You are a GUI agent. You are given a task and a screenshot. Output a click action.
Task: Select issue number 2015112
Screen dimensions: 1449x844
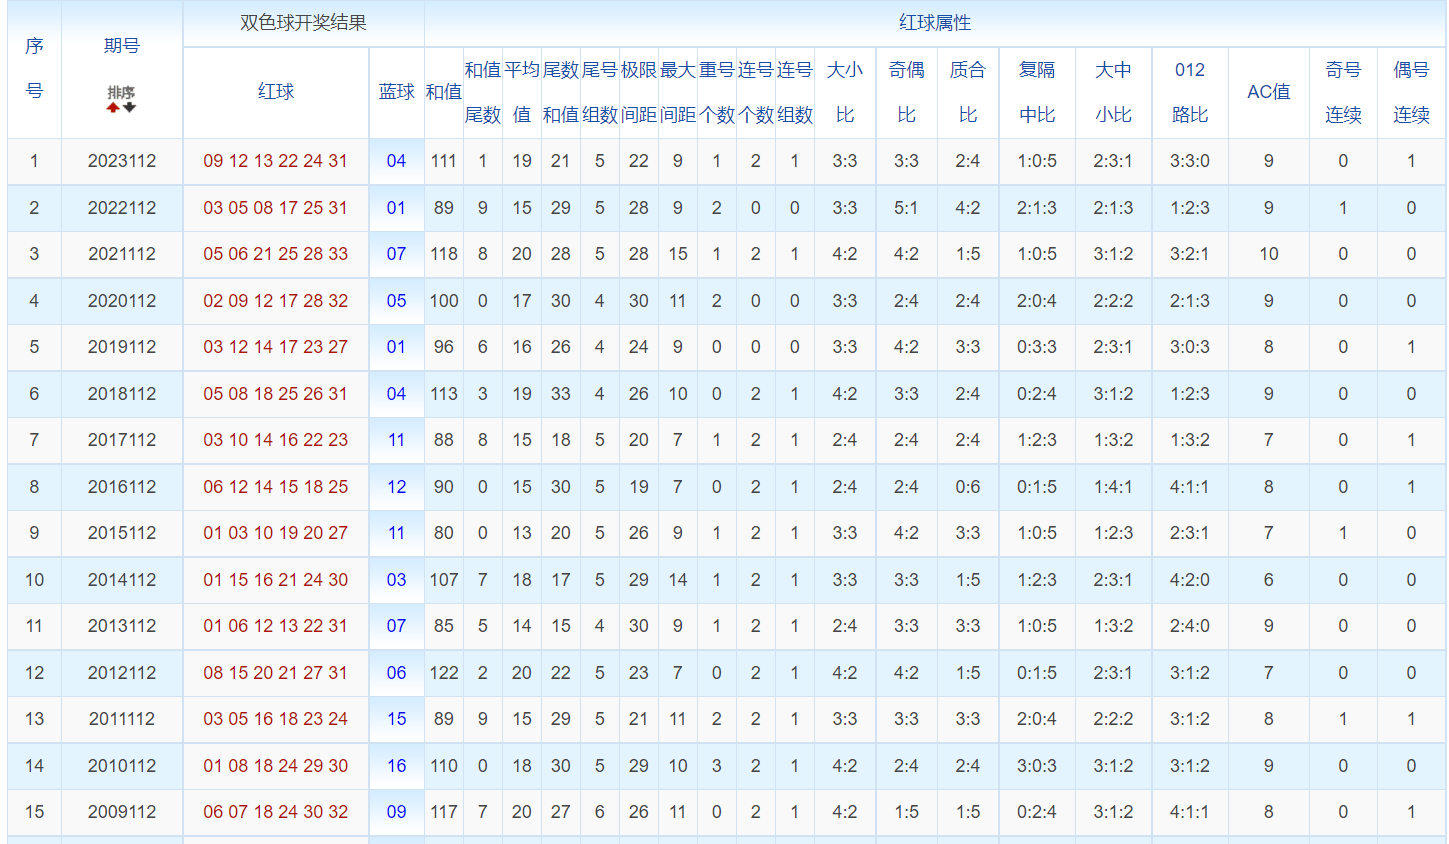tap(122, 533)
